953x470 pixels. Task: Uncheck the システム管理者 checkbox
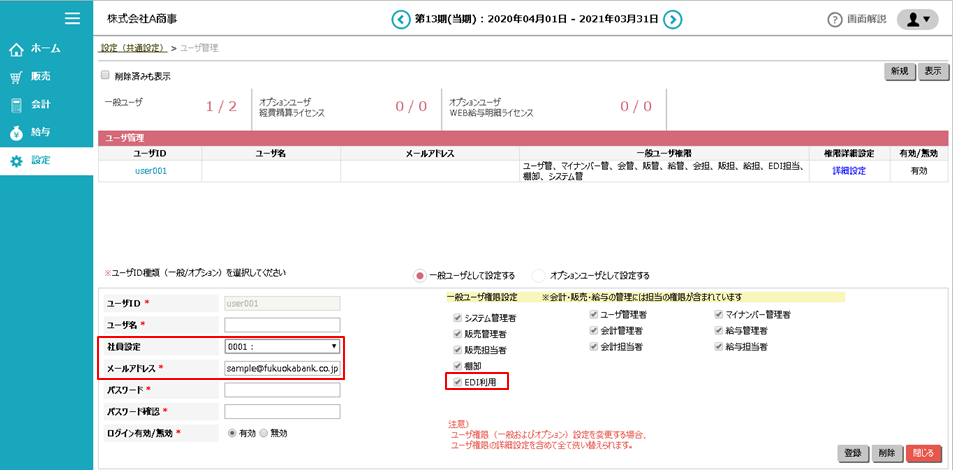[x=457, y=314]
